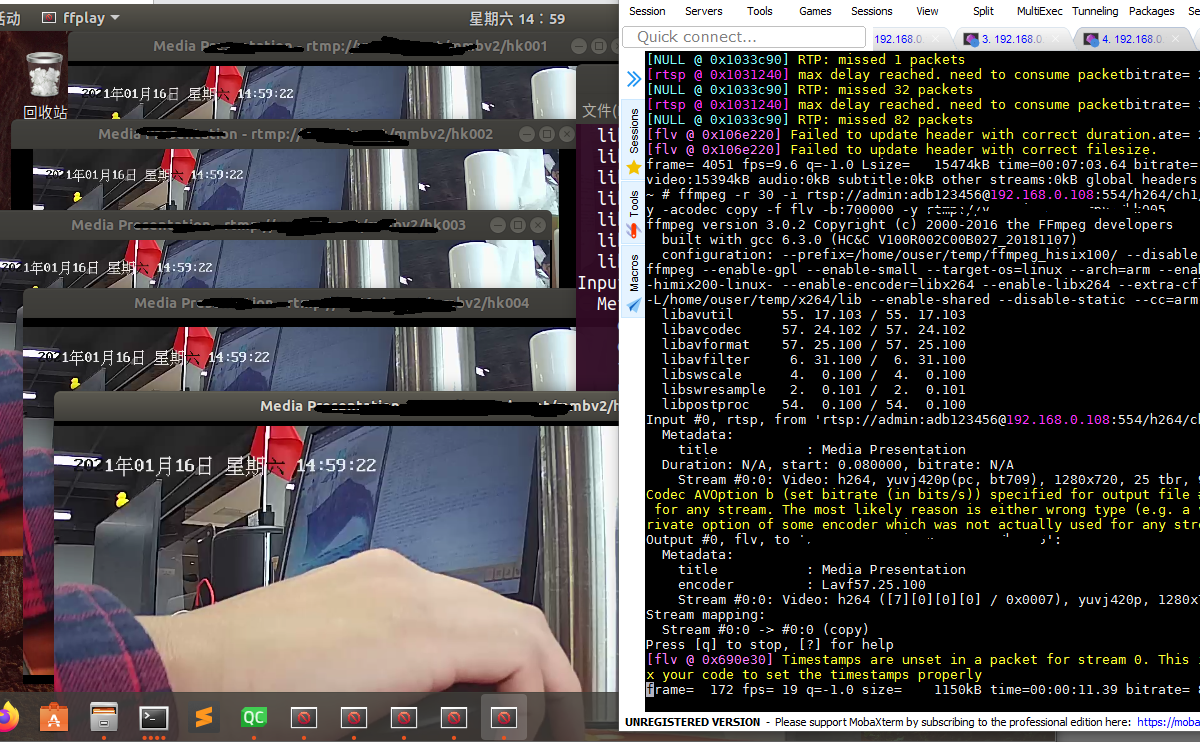
Task: Open Sublime Text from the dock
Action: [204, 717]
